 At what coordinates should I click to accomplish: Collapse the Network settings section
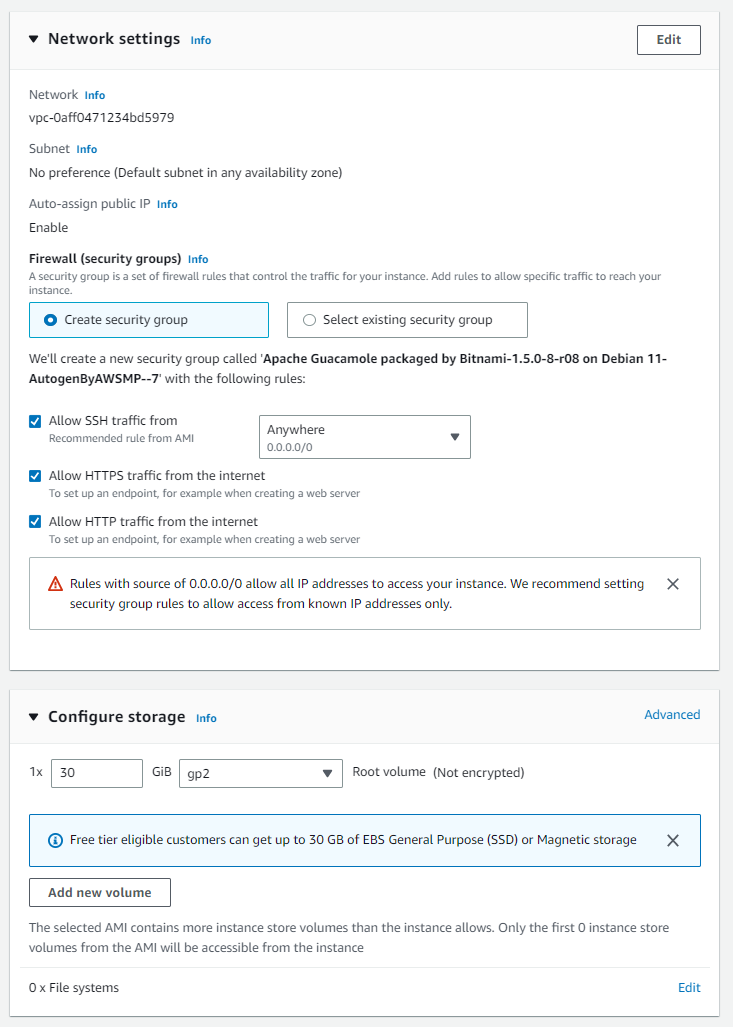click(33, 38)
